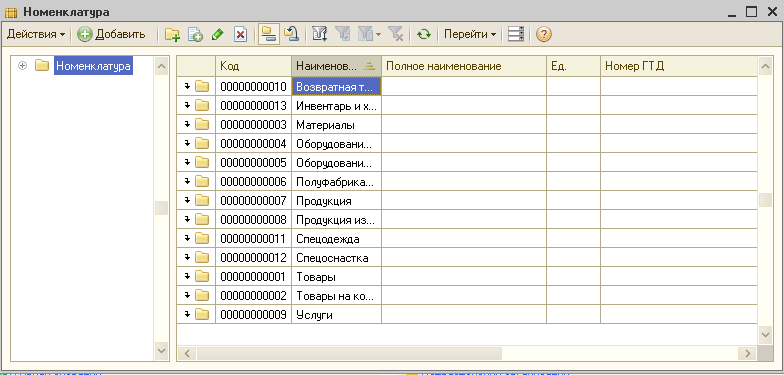Image resolution: width=784 pixels, height=375 pixels.
Task: Select the Спецоснастка name cell
Action: point(336,258)
